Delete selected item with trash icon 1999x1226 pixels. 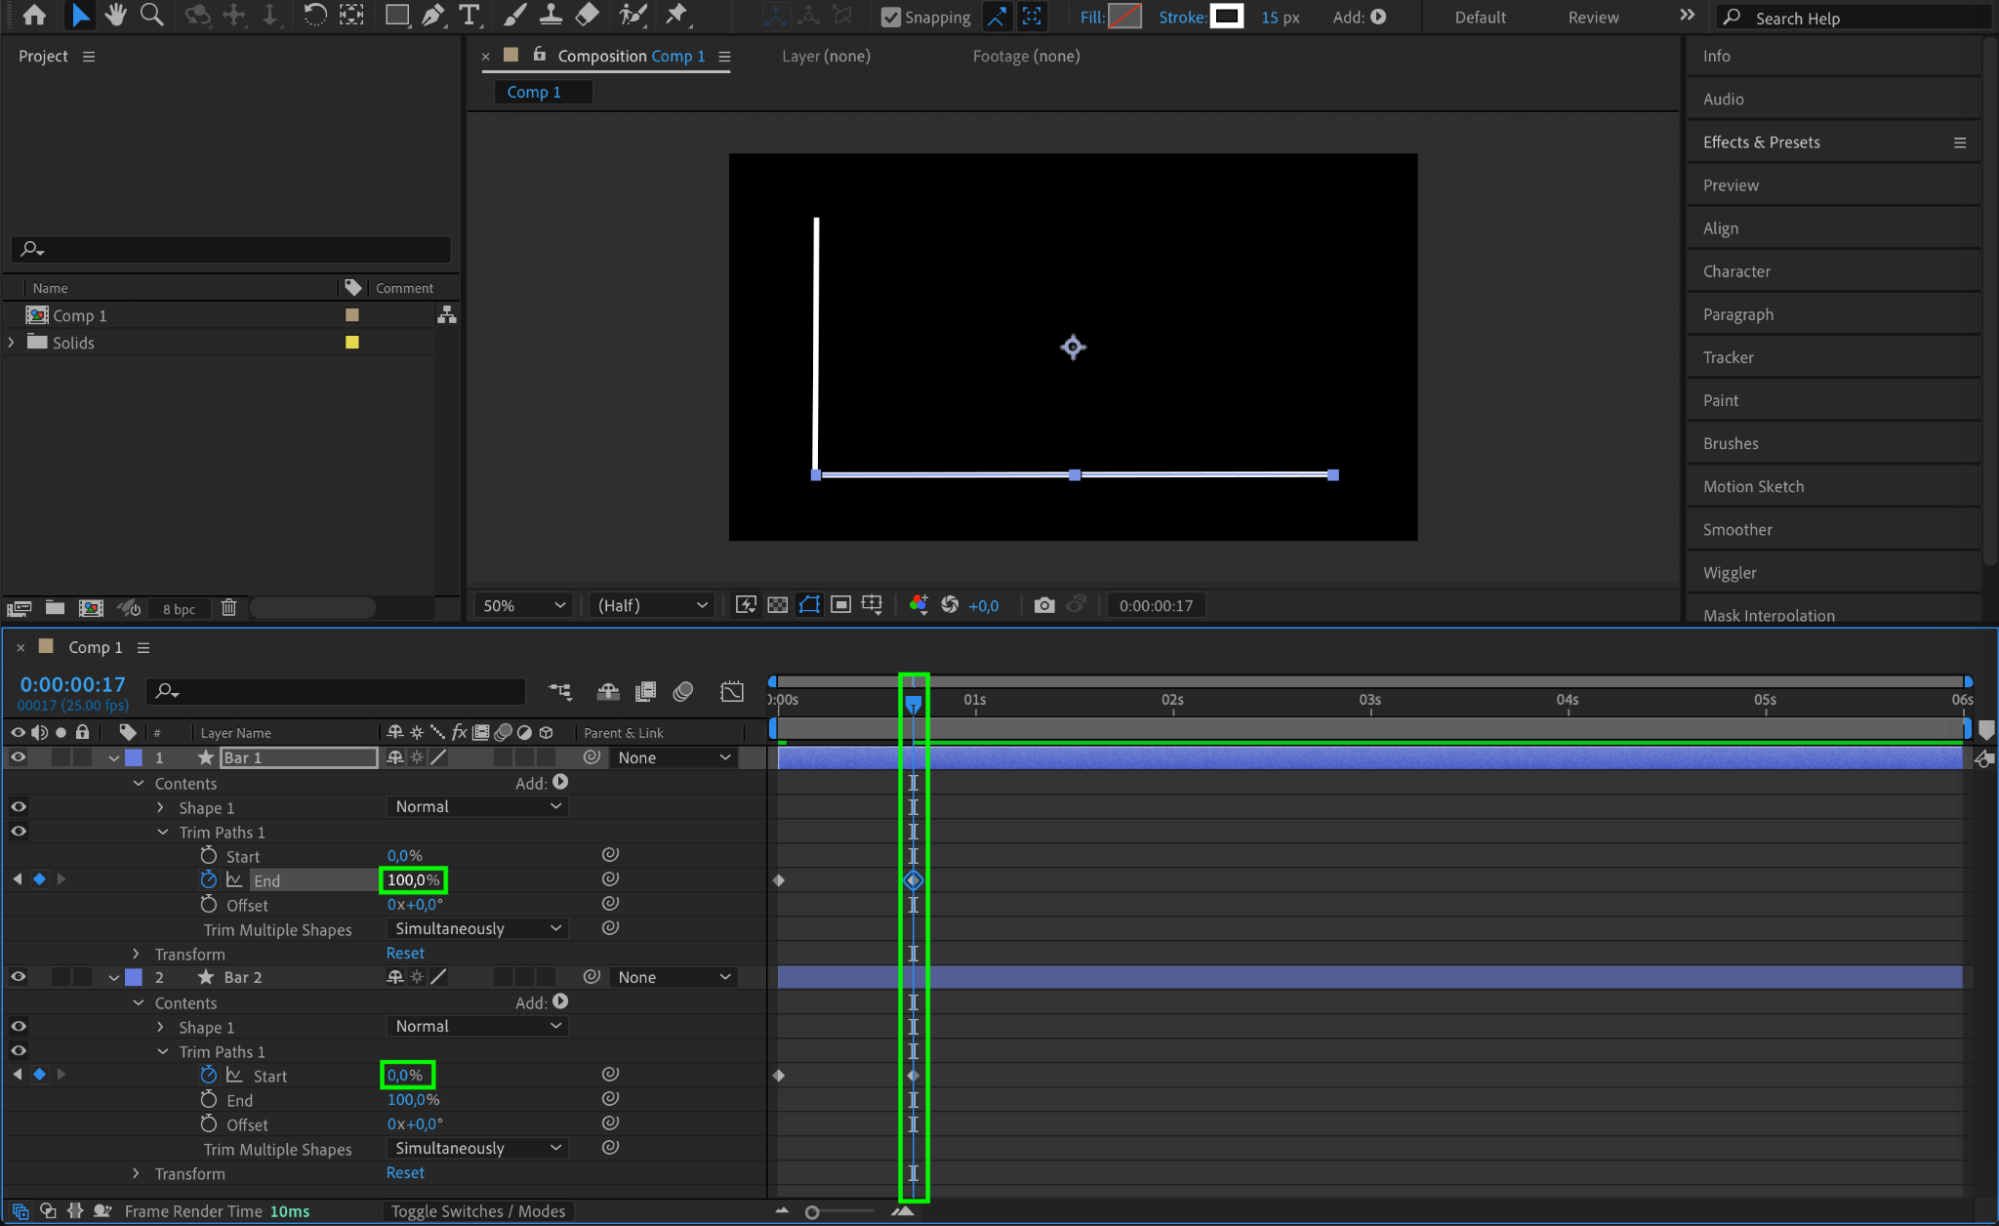[x=228, y=608]
